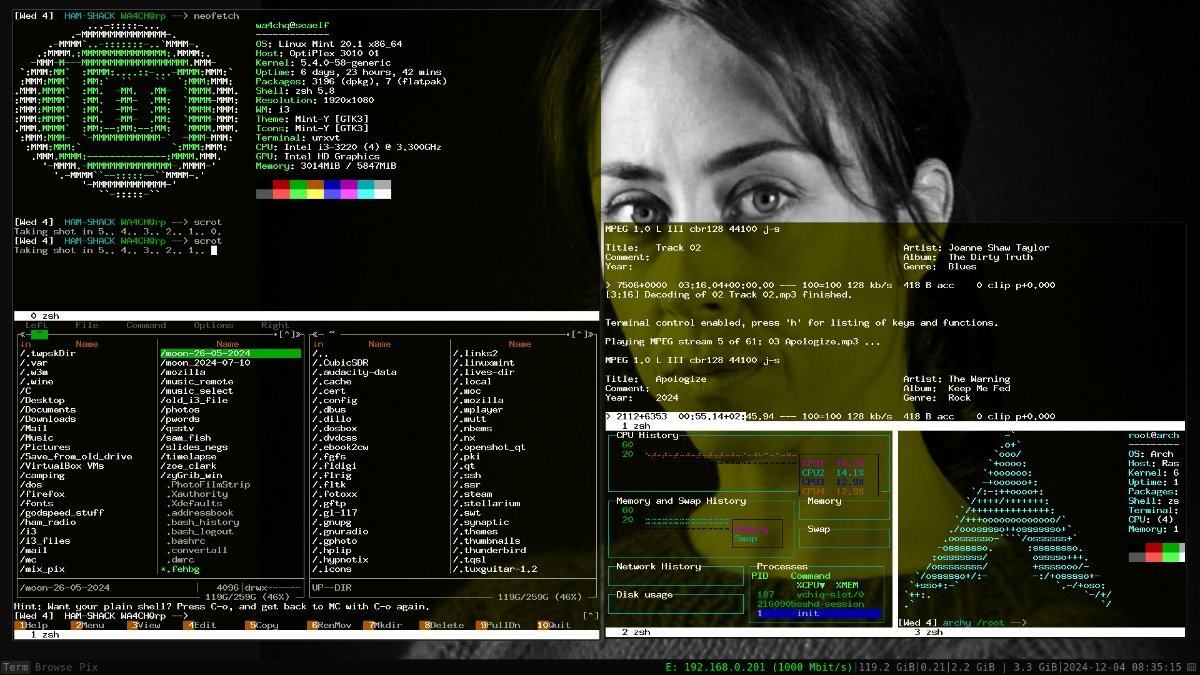Click the 5Copy function key button

pos(263,625)
